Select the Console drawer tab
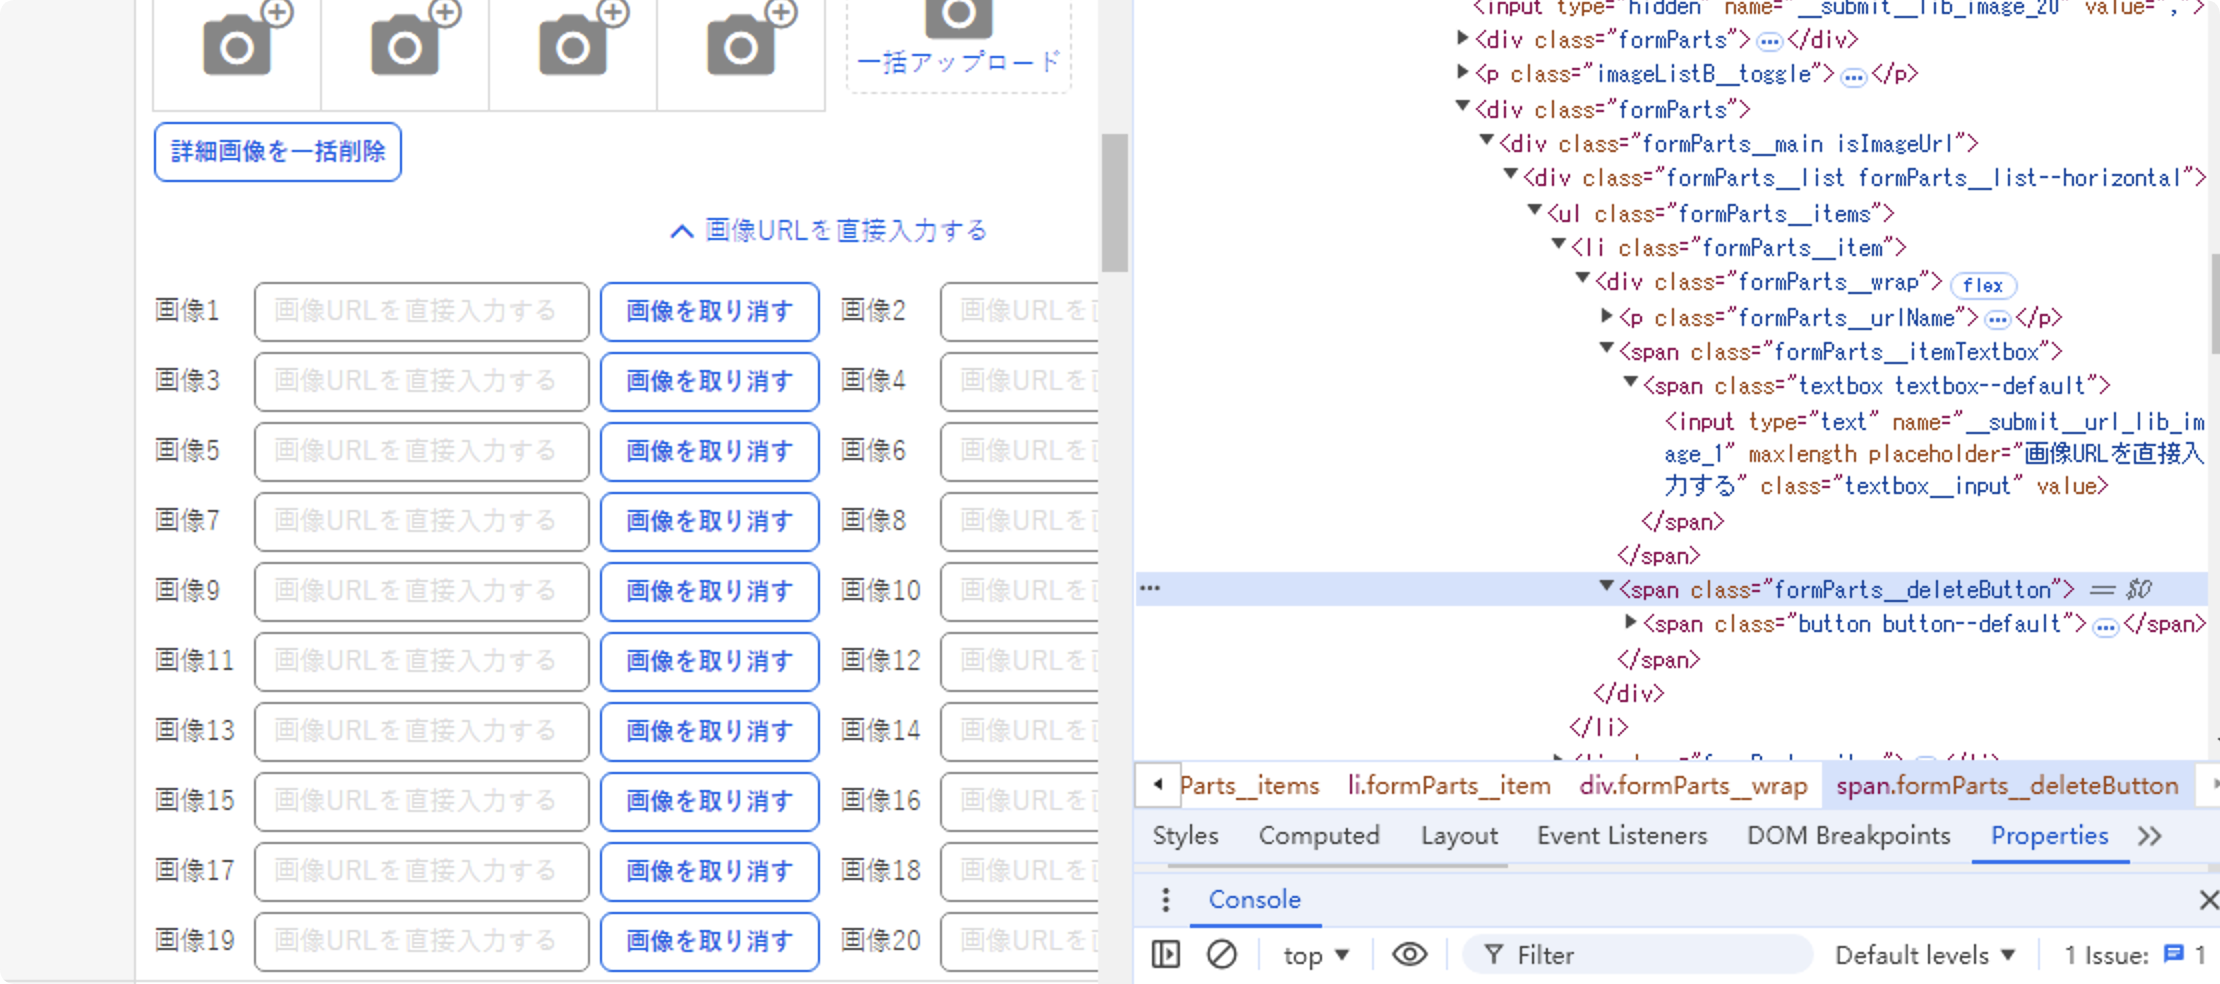The width and height of the screenshot is (2220, 984). [x=1254, y=900]
